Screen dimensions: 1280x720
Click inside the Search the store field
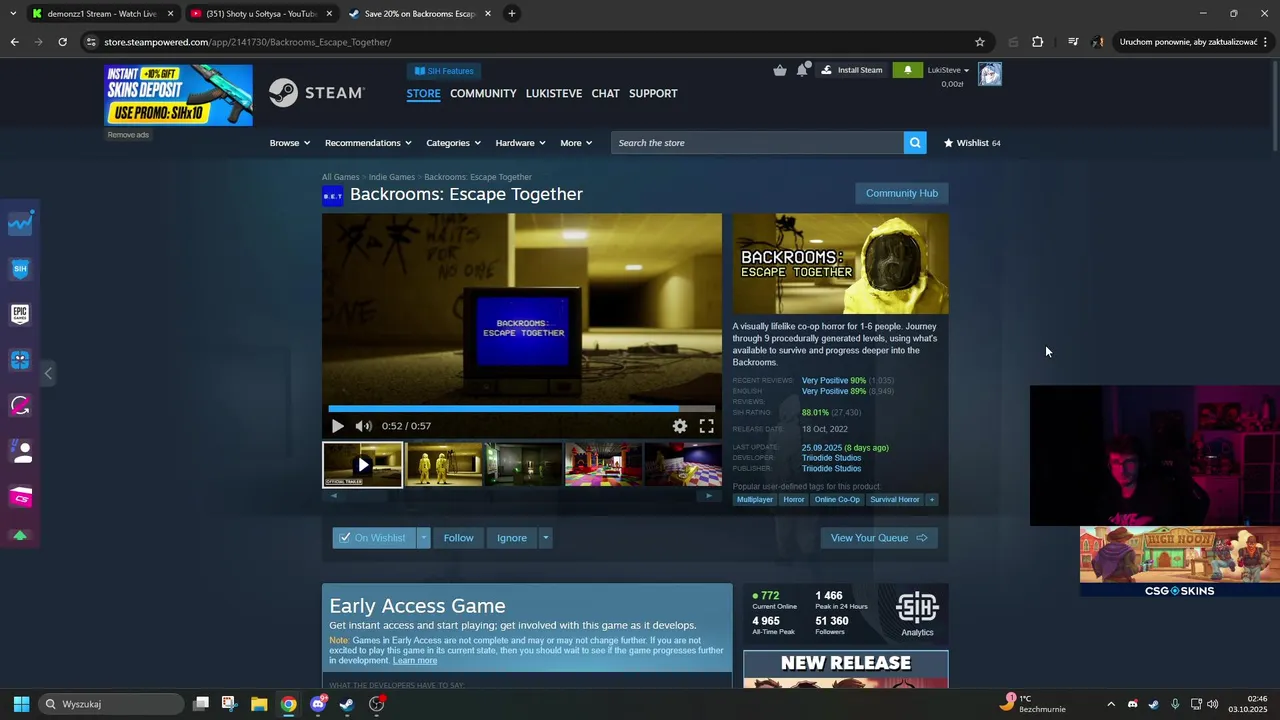pos(757,143)
